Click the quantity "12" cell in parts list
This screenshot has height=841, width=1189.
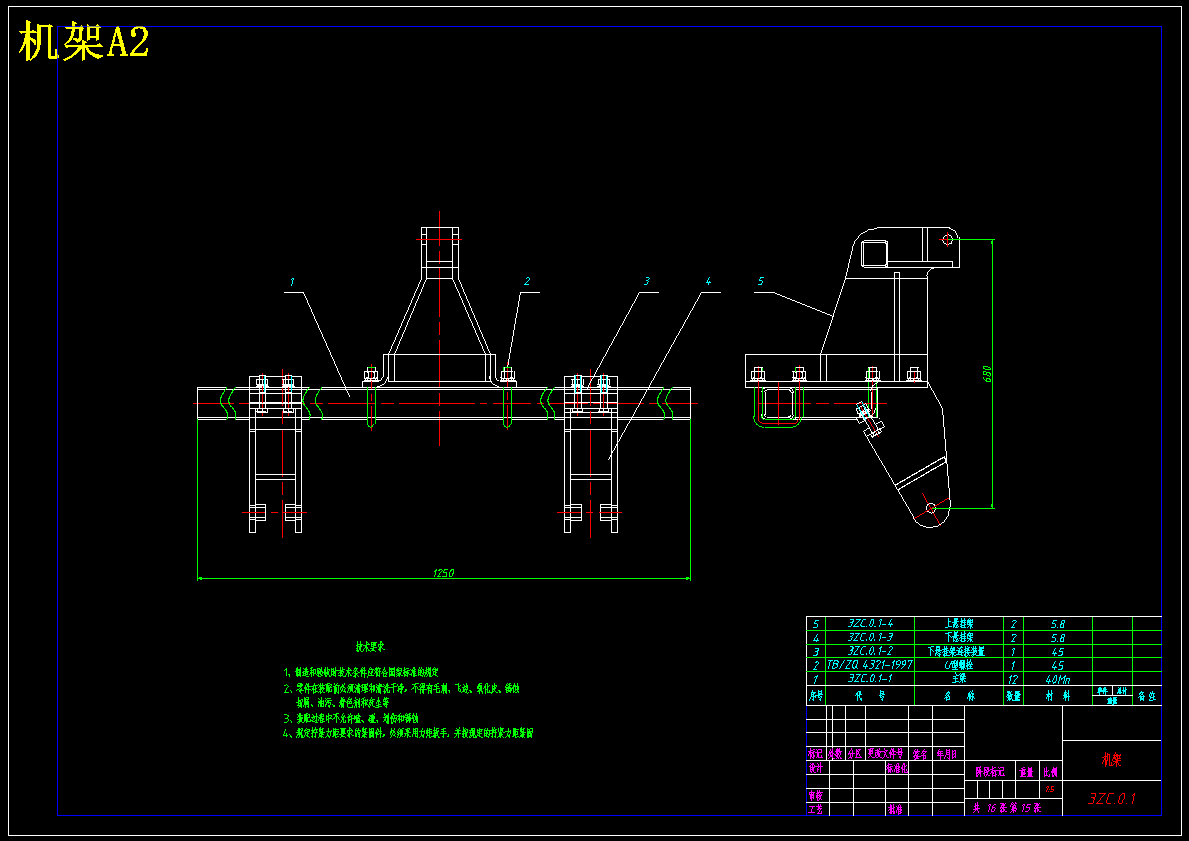click(x=1013, y=679)
